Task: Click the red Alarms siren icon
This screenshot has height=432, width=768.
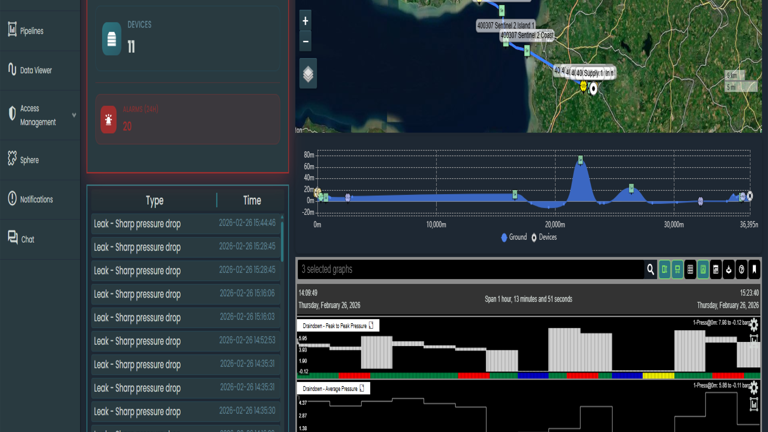Action: coord(109,120)
